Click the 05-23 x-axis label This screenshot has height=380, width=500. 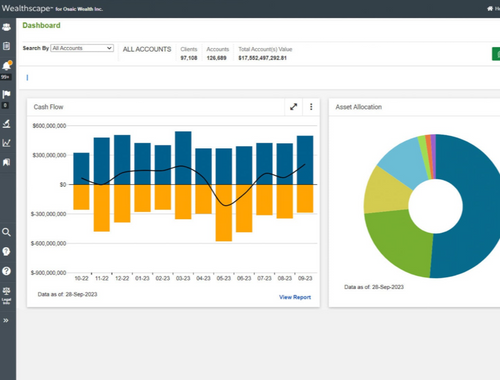point(224,278)
